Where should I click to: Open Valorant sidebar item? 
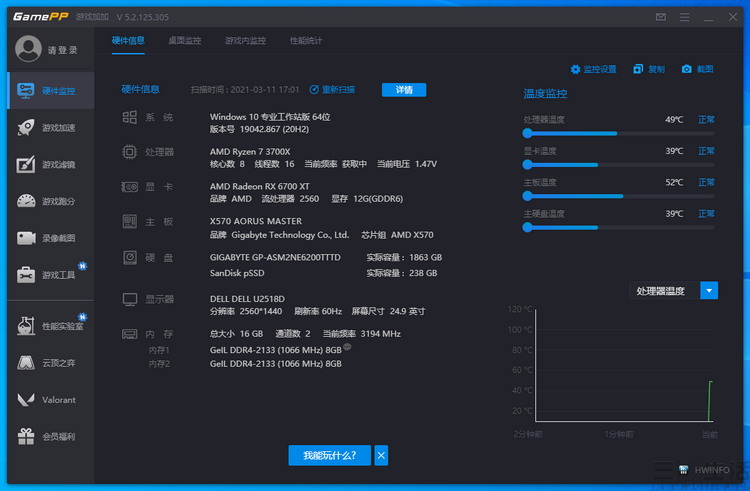[51, 400]
